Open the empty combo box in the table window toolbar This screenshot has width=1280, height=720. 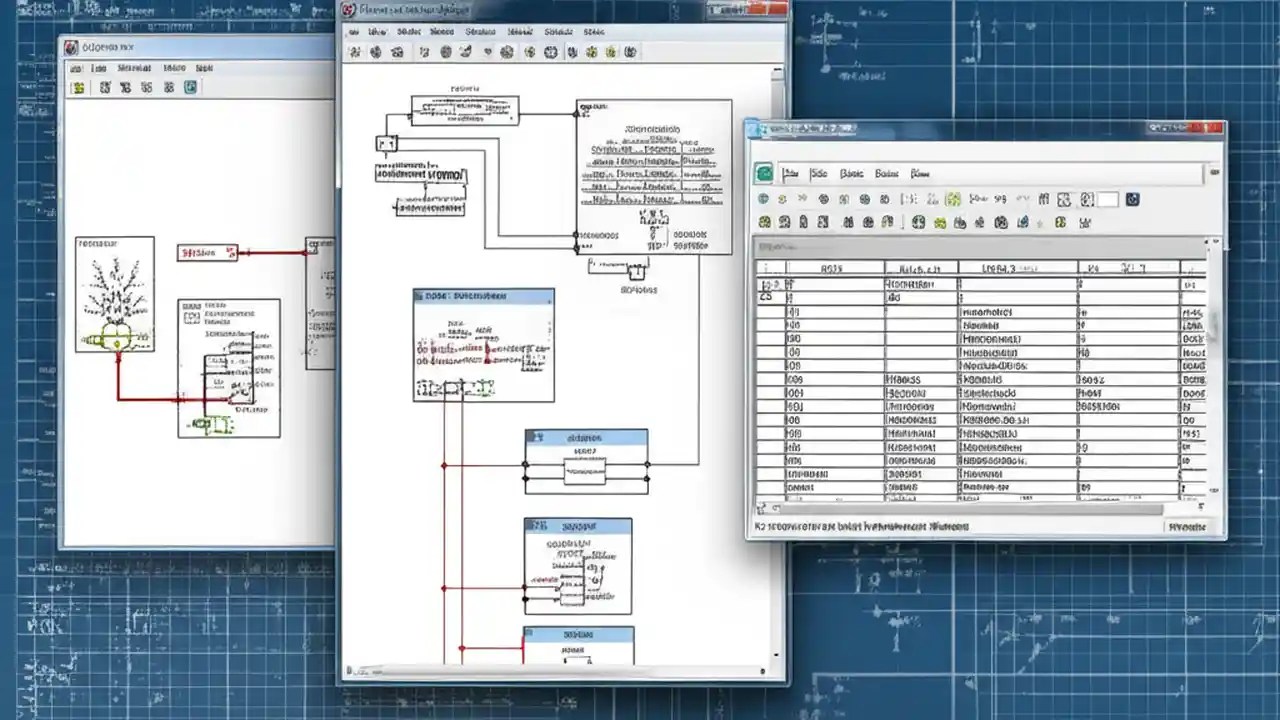point(1108,199)
